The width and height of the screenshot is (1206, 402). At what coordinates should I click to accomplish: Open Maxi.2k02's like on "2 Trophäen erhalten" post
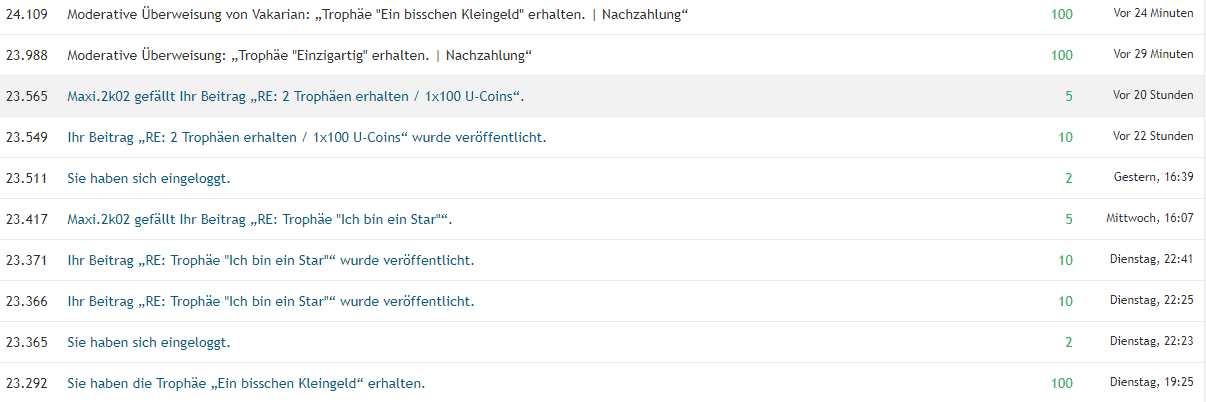point(295,96)
